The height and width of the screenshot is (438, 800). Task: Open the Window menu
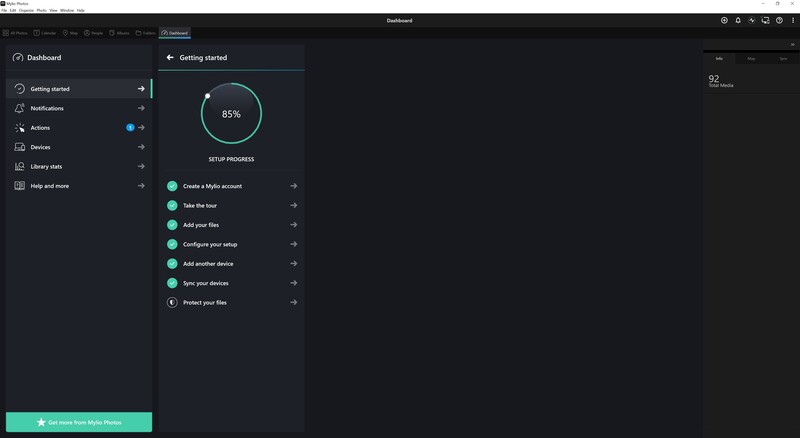(x=67, y=10)
